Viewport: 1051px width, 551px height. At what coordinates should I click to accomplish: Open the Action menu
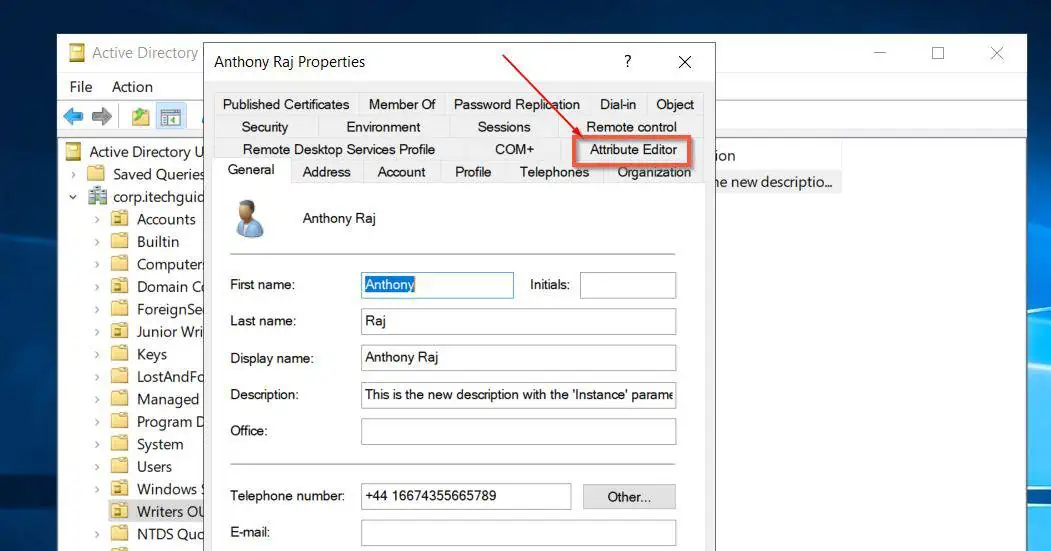coord(132,87)
